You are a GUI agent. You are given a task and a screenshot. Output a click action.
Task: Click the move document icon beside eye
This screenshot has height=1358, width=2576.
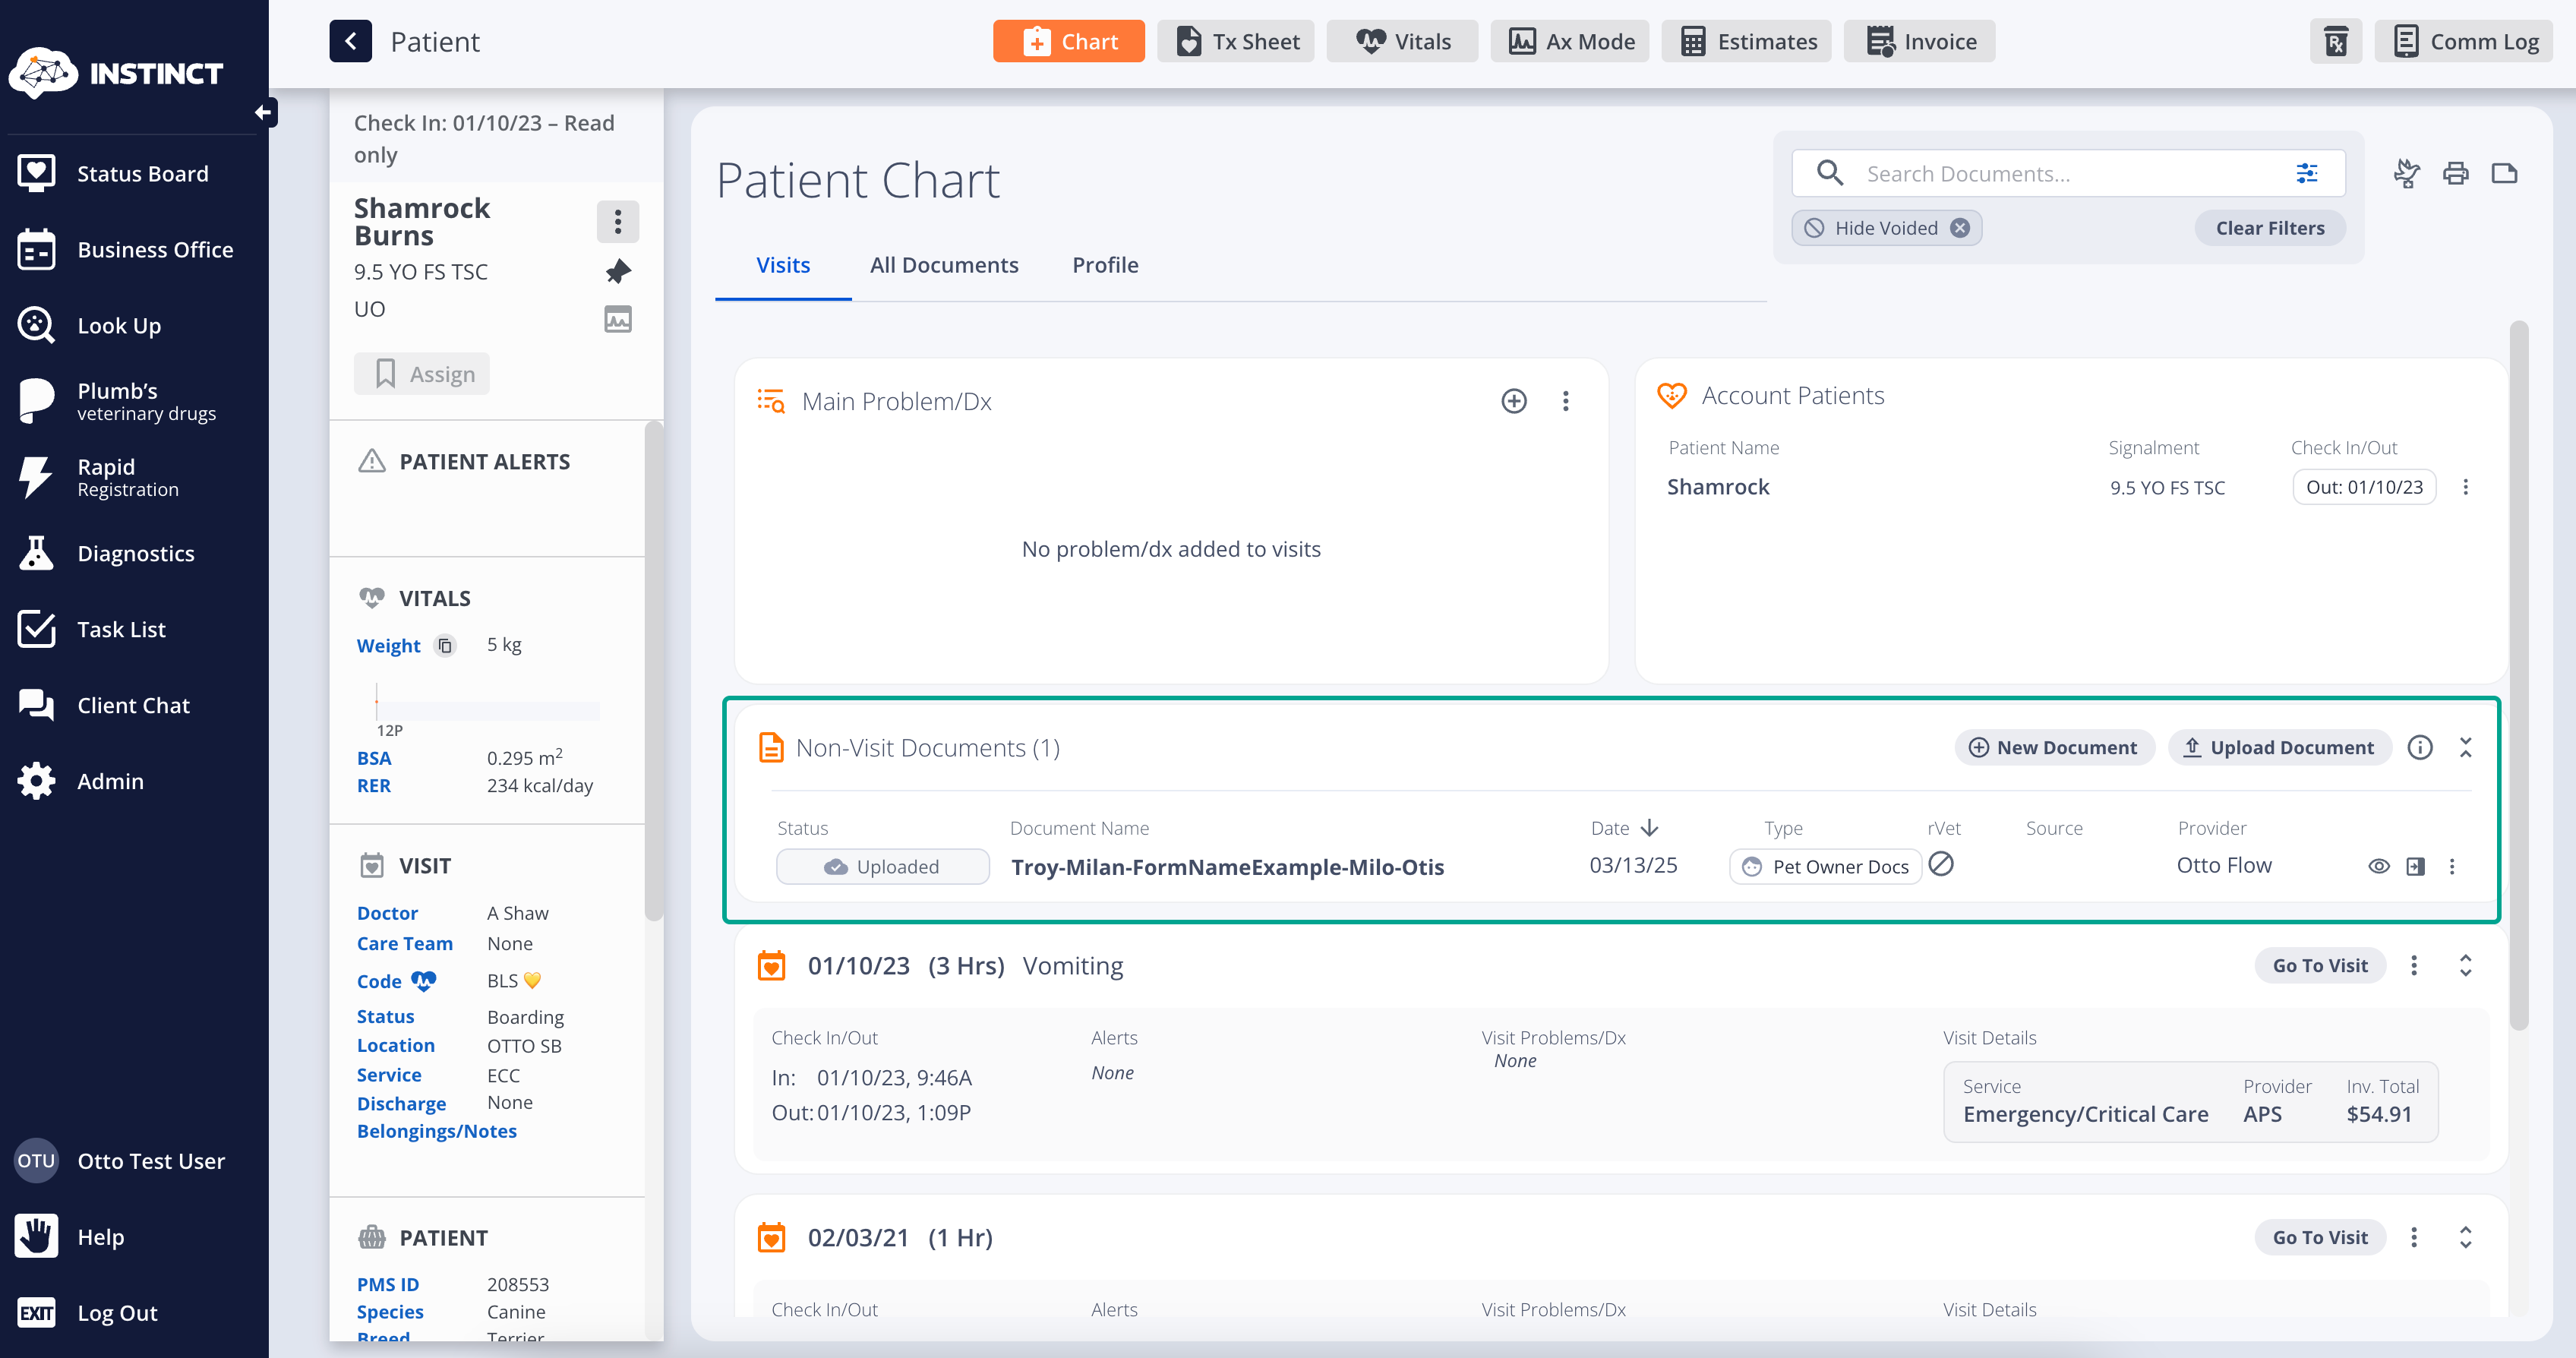click(x=2415, y=866)
